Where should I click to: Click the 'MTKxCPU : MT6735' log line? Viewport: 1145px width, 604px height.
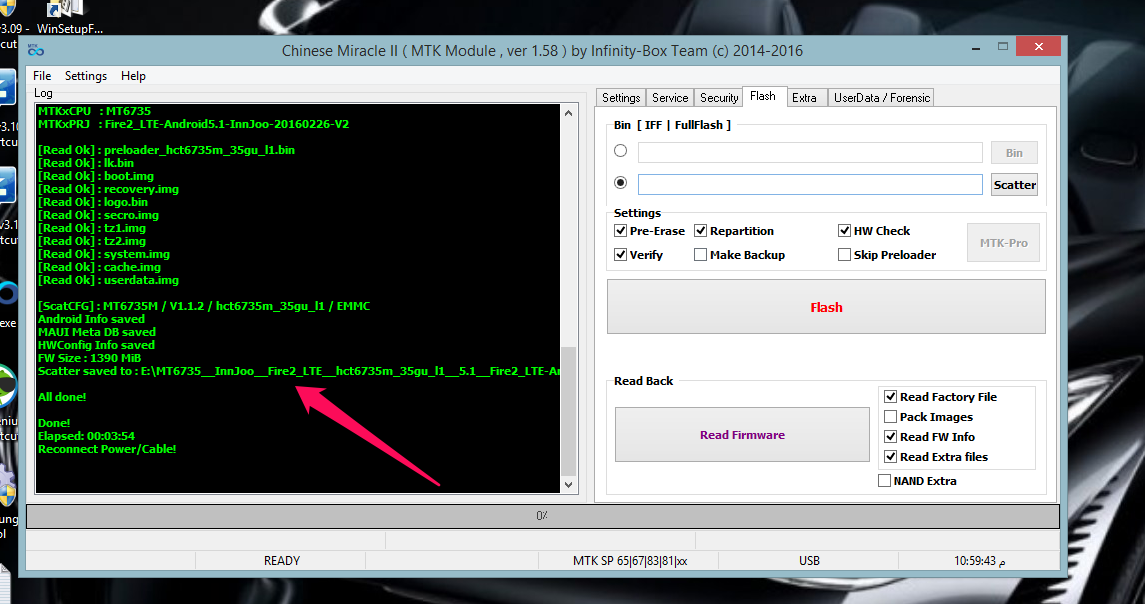point(94,111)
